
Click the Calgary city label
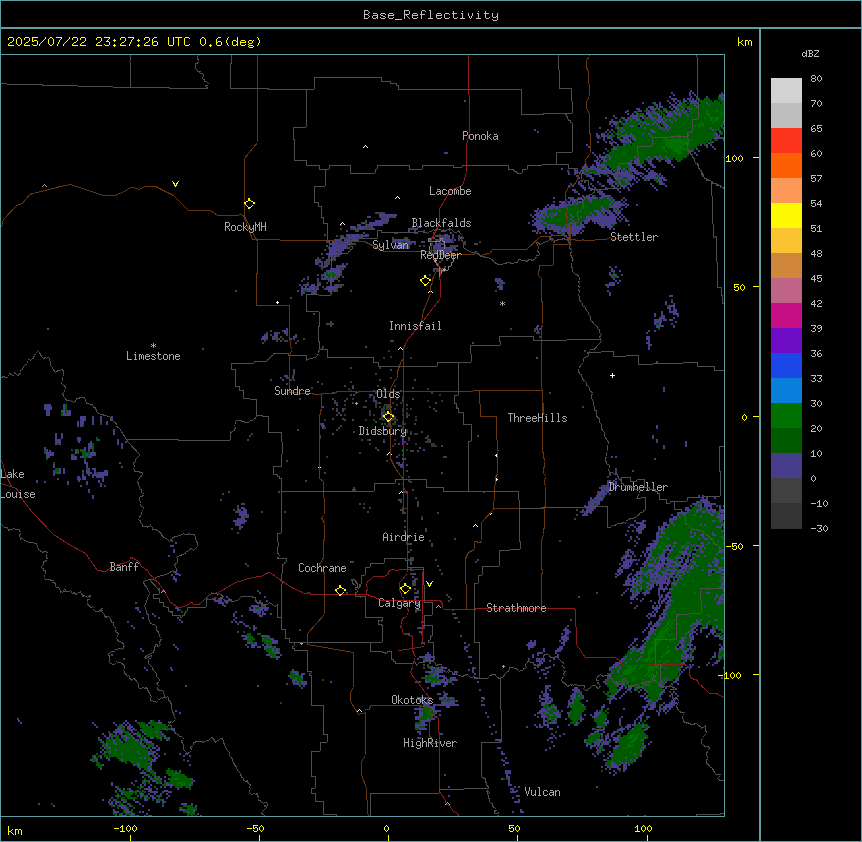399,603
